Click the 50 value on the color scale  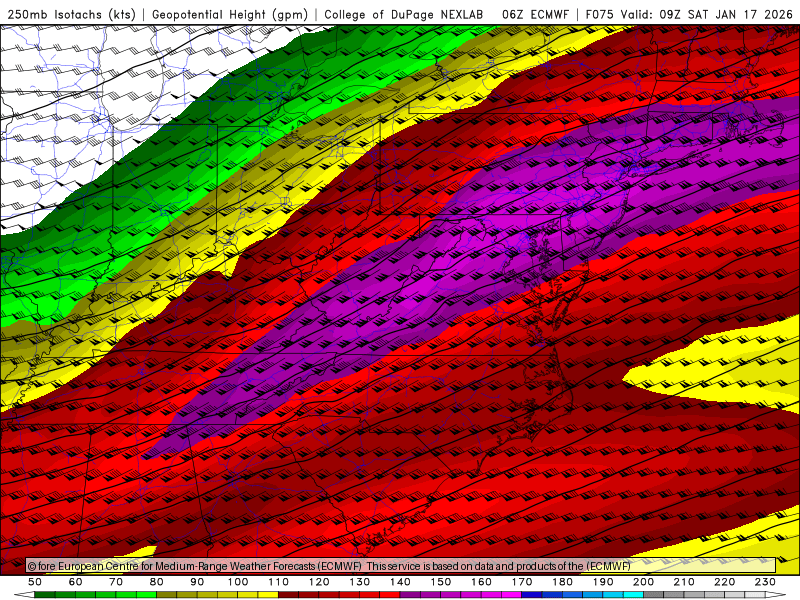tap(35, 582)
